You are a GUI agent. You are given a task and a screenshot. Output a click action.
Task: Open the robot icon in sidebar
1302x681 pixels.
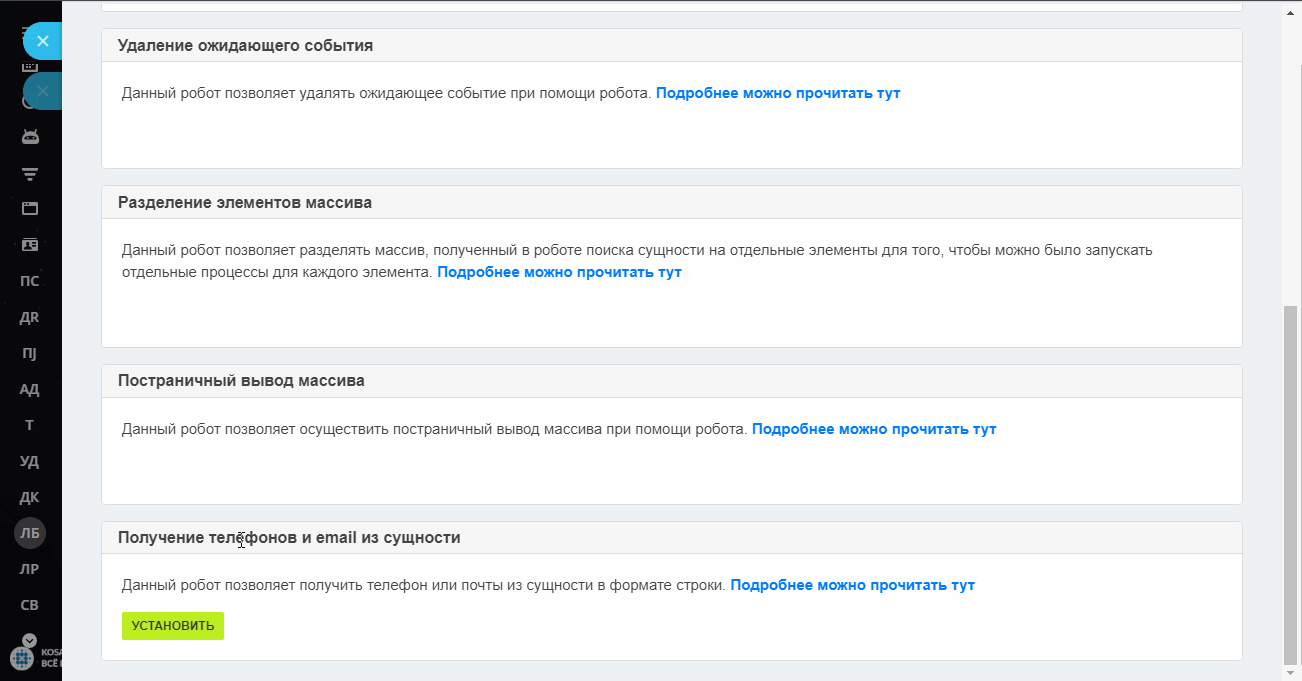pos(30,137)
